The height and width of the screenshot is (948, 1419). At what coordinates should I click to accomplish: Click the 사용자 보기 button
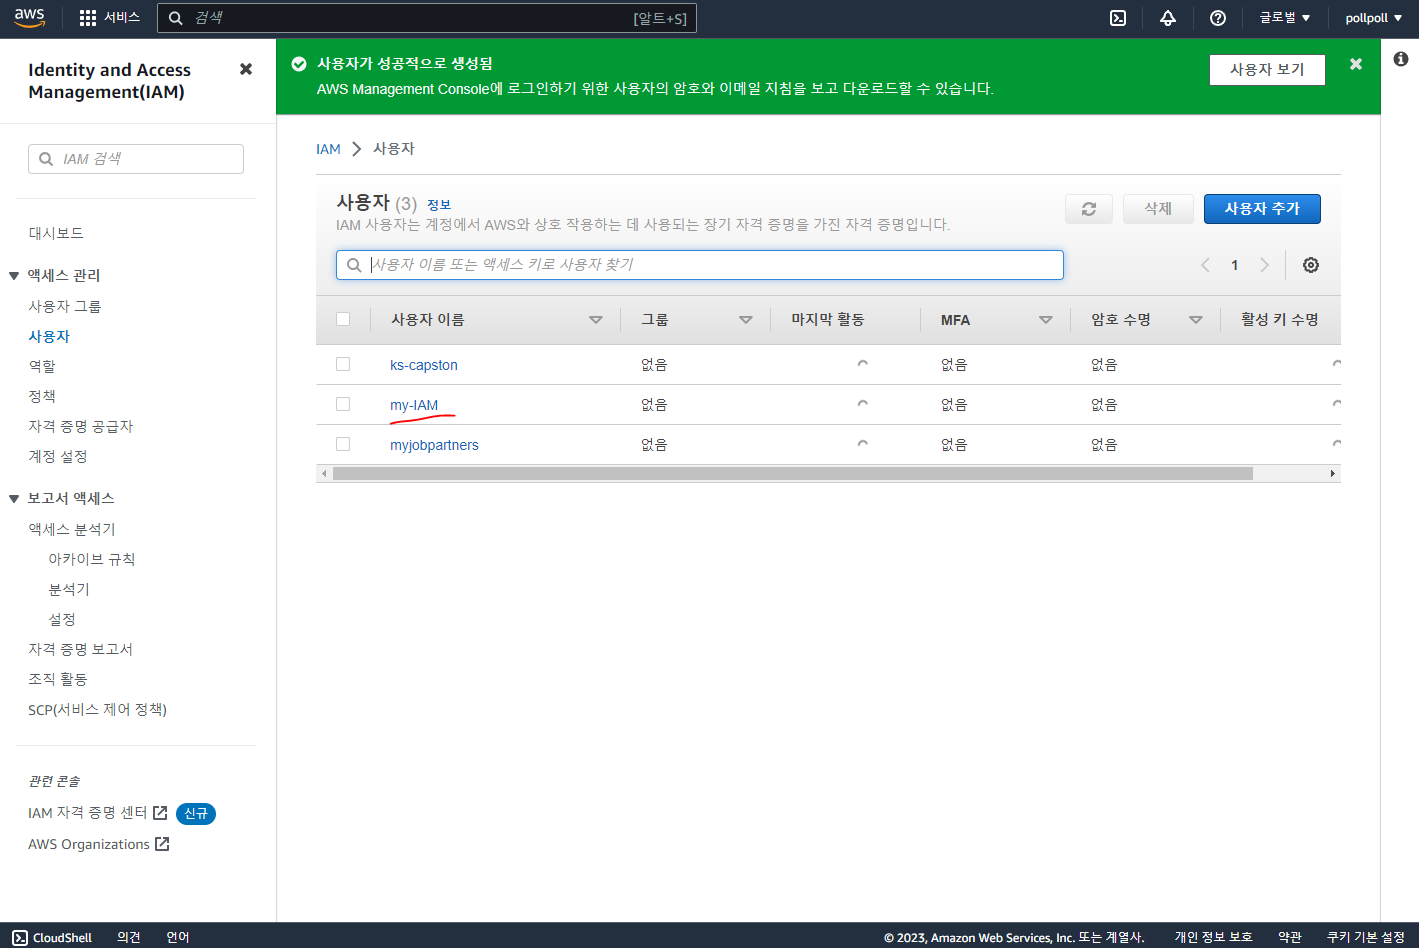(x=1267, y=69)
